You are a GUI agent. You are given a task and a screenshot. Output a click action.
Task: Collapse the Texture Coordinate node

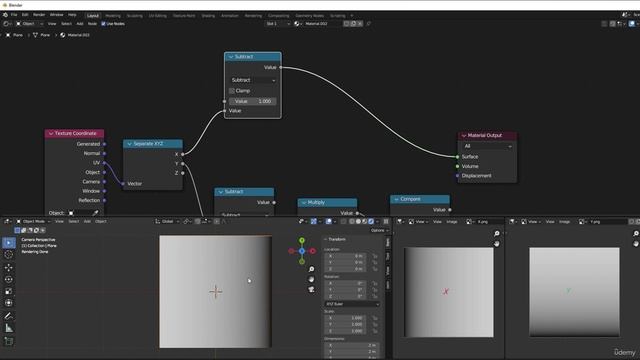point(51,133)
